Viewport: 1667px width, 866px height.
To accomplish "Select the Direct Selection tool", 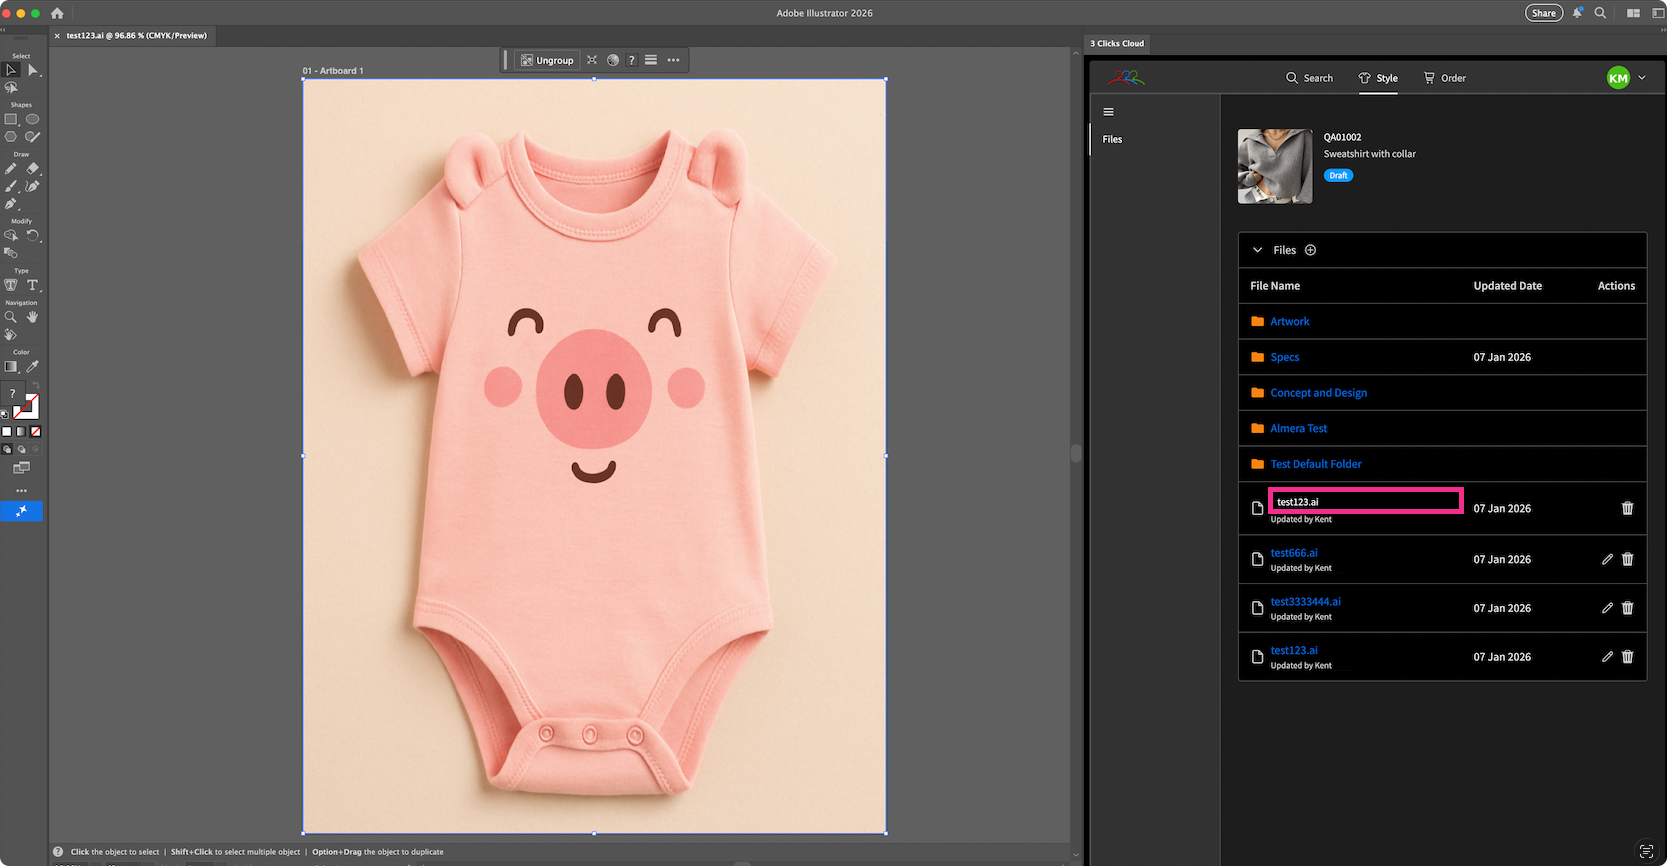I will (x=33, y=70).
